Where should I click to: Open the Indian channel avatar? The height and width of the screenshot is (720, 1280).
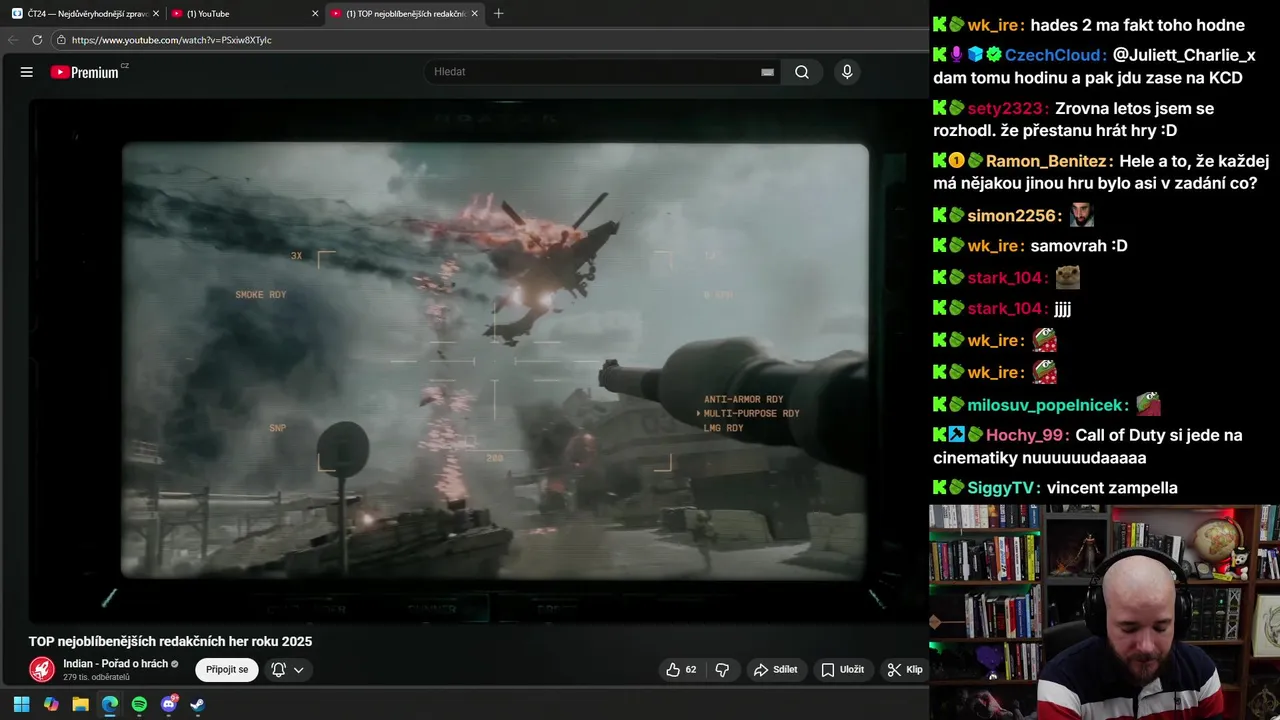click(x=42, y=669)
